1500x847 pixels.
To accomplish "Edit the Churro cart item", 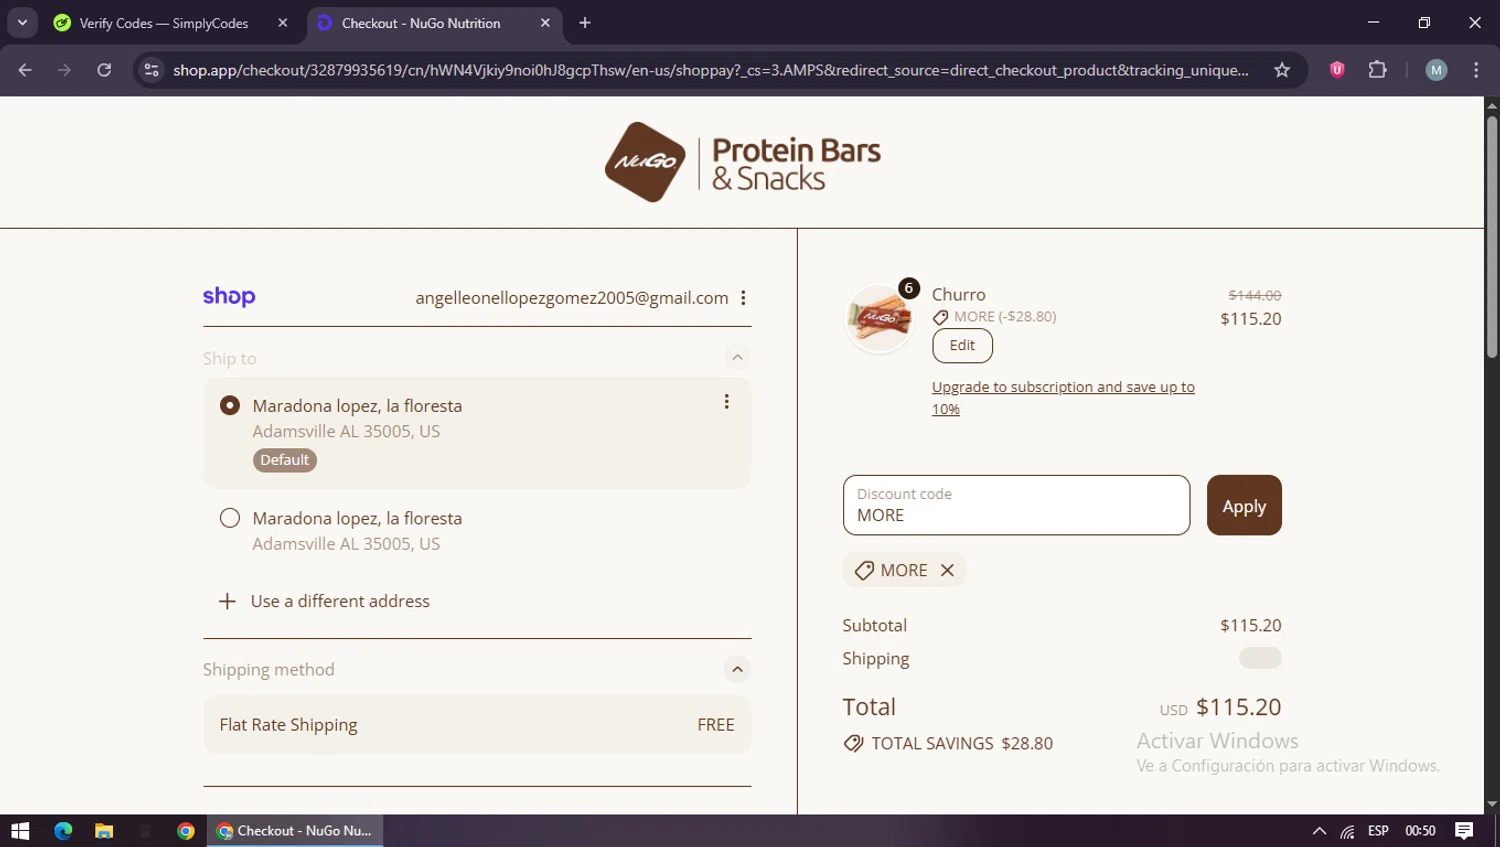I will point(962,345).
